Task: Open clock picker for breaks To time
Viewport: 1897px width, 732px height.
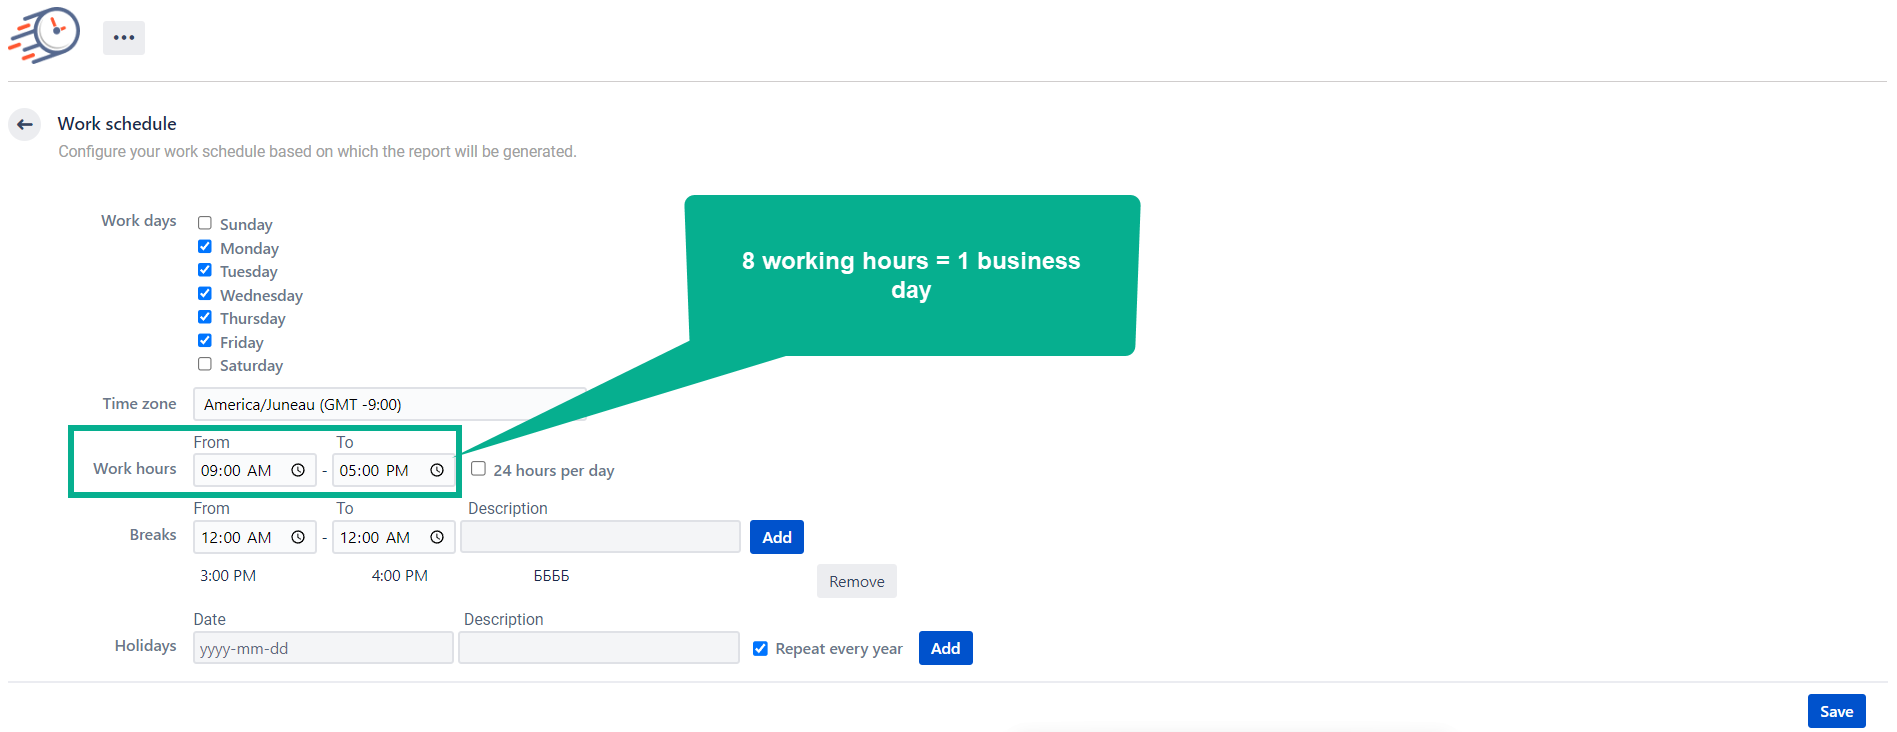Action: point(437,537)
